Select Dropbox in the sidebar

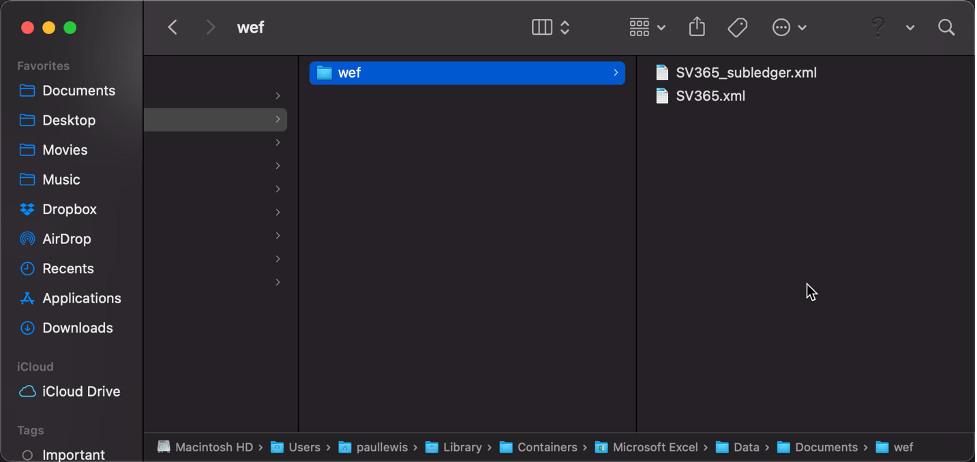click(69, 209)
